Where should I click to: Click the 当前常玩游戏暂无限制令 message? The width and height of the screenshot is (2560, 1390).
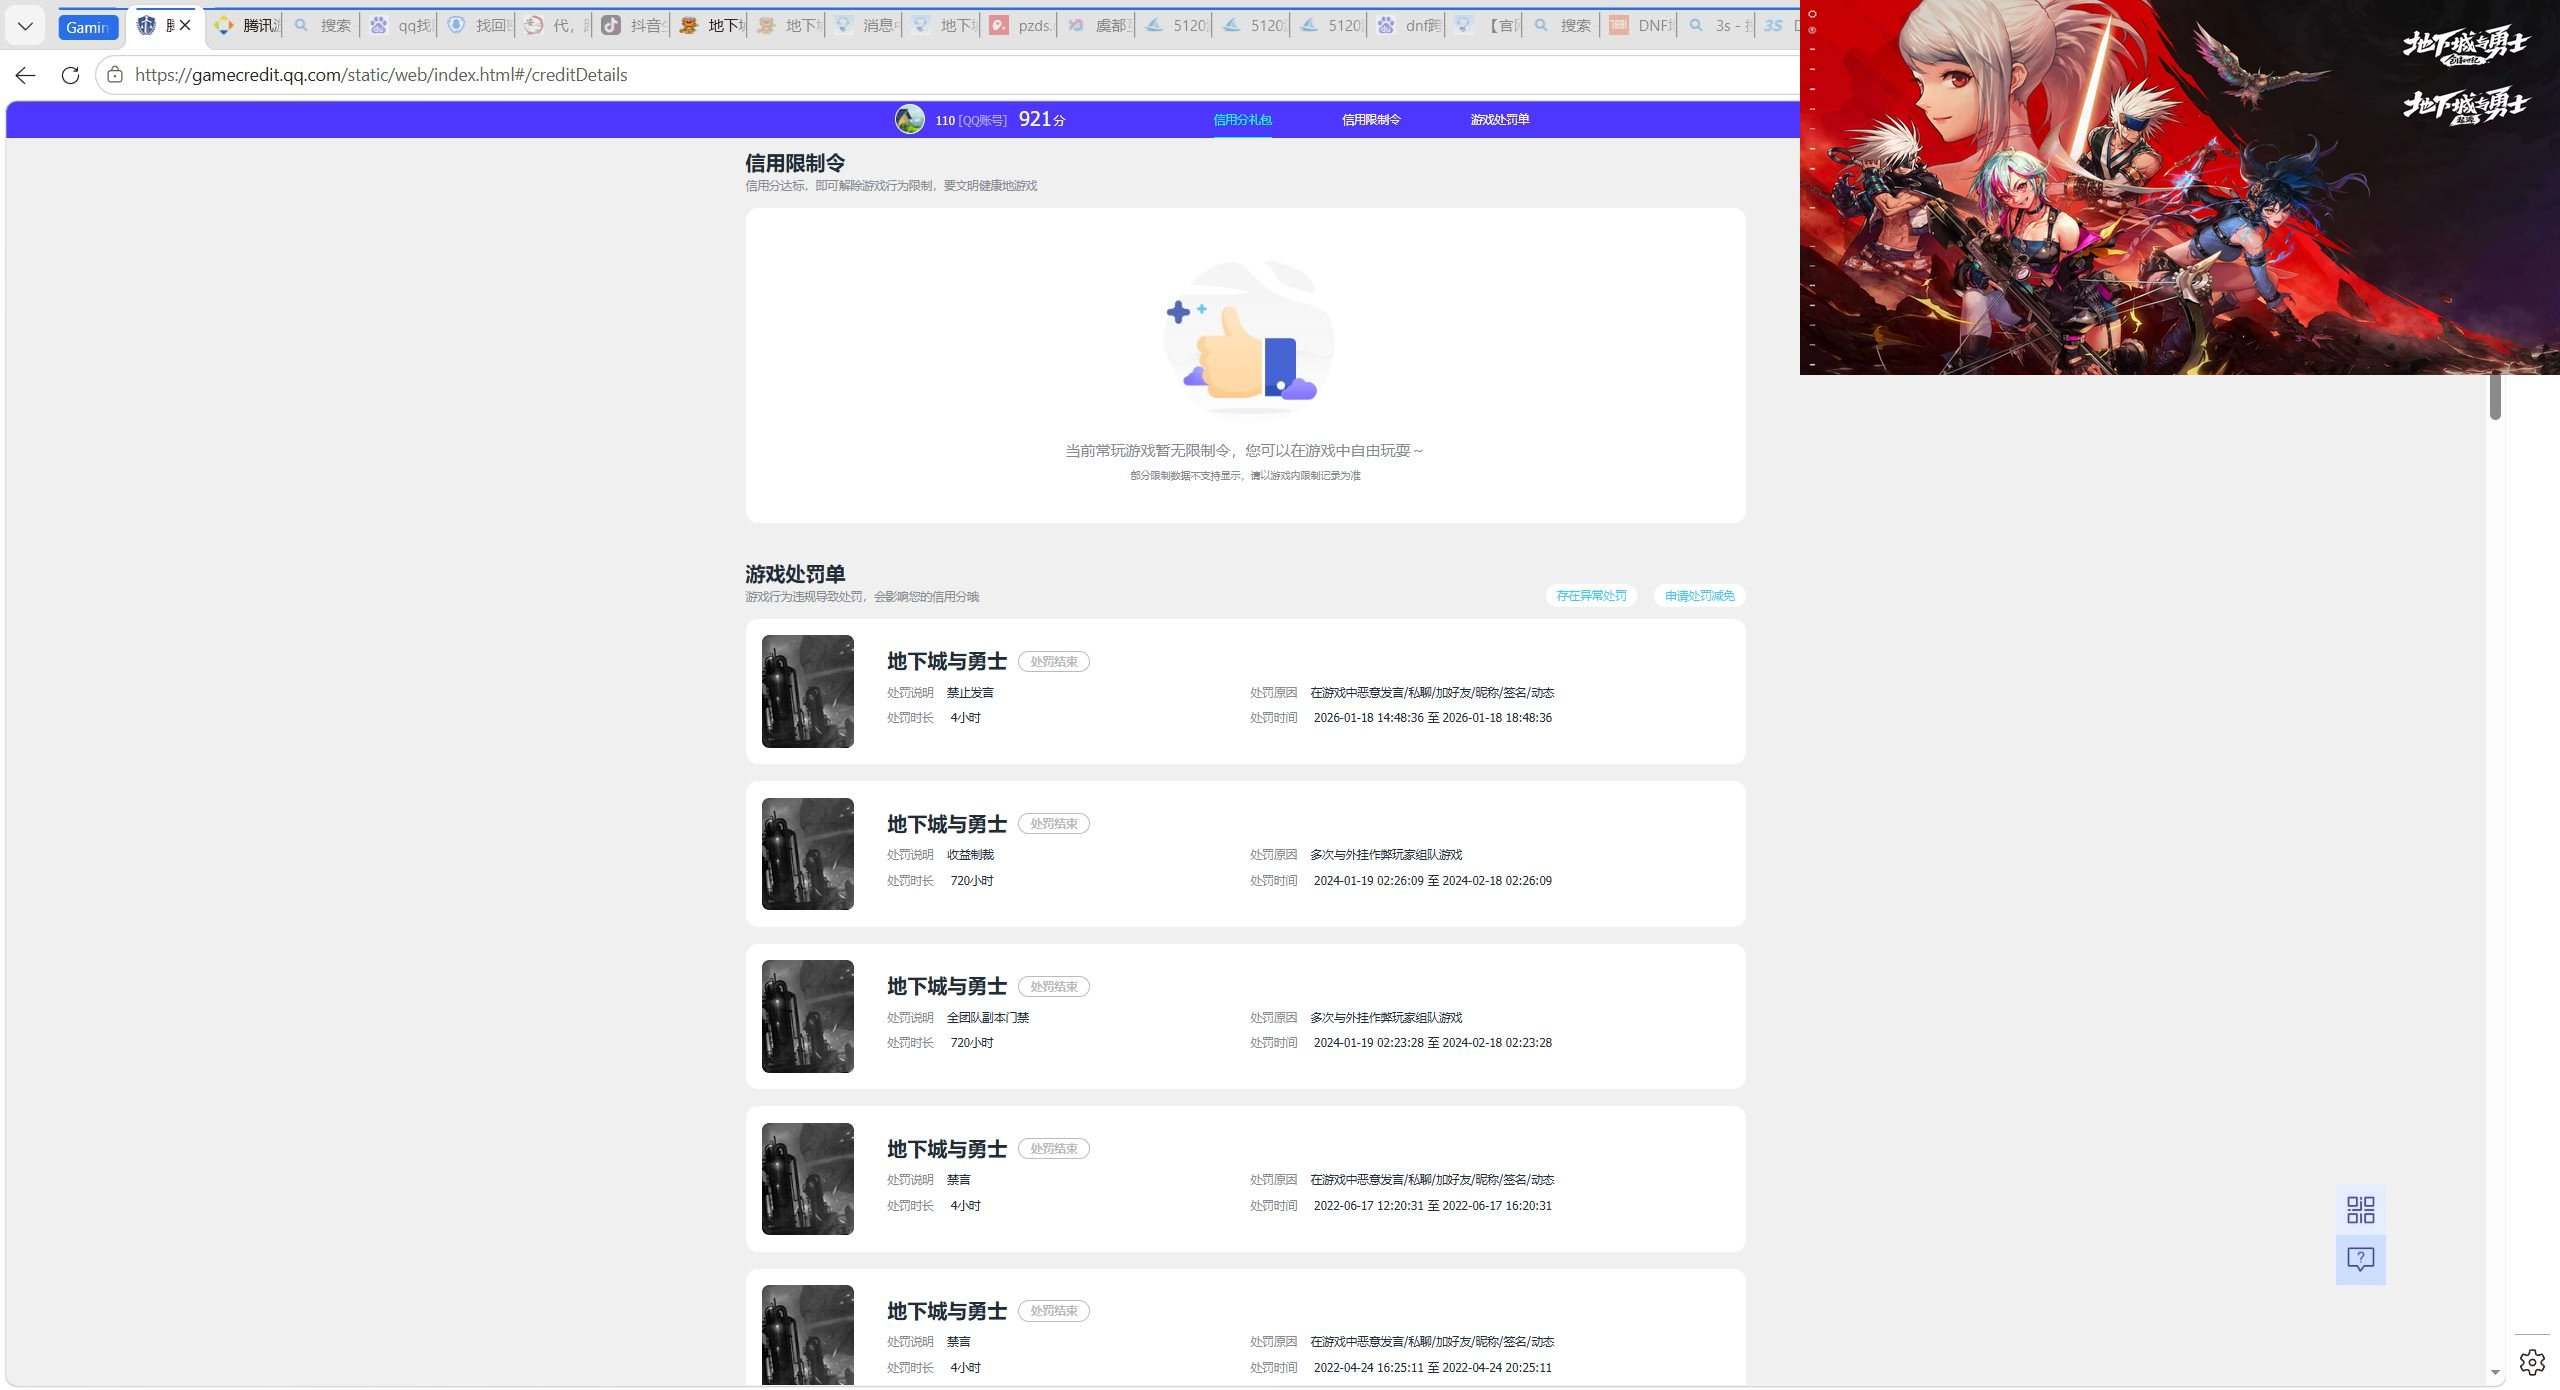[1245, 451]
